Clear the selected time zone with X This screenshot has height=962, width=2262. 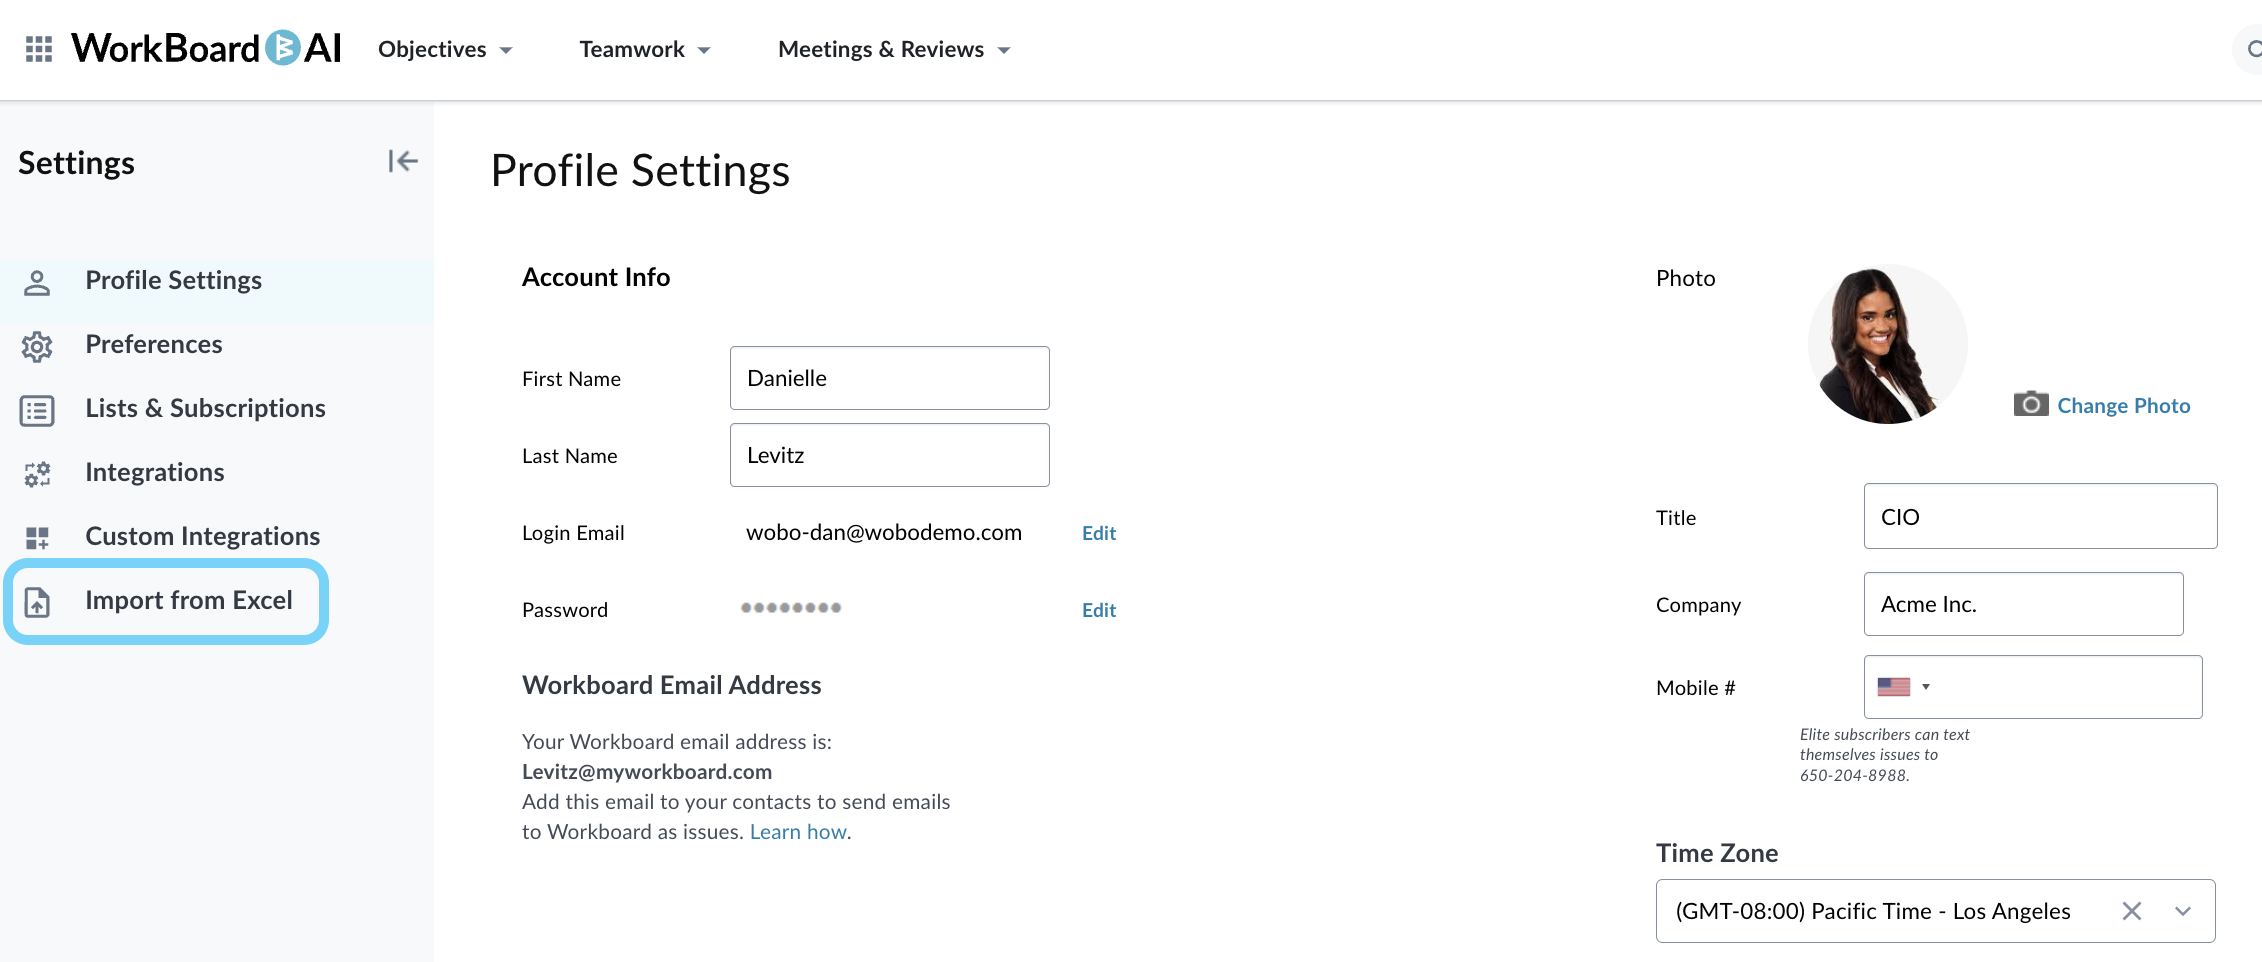point(2132,911)
